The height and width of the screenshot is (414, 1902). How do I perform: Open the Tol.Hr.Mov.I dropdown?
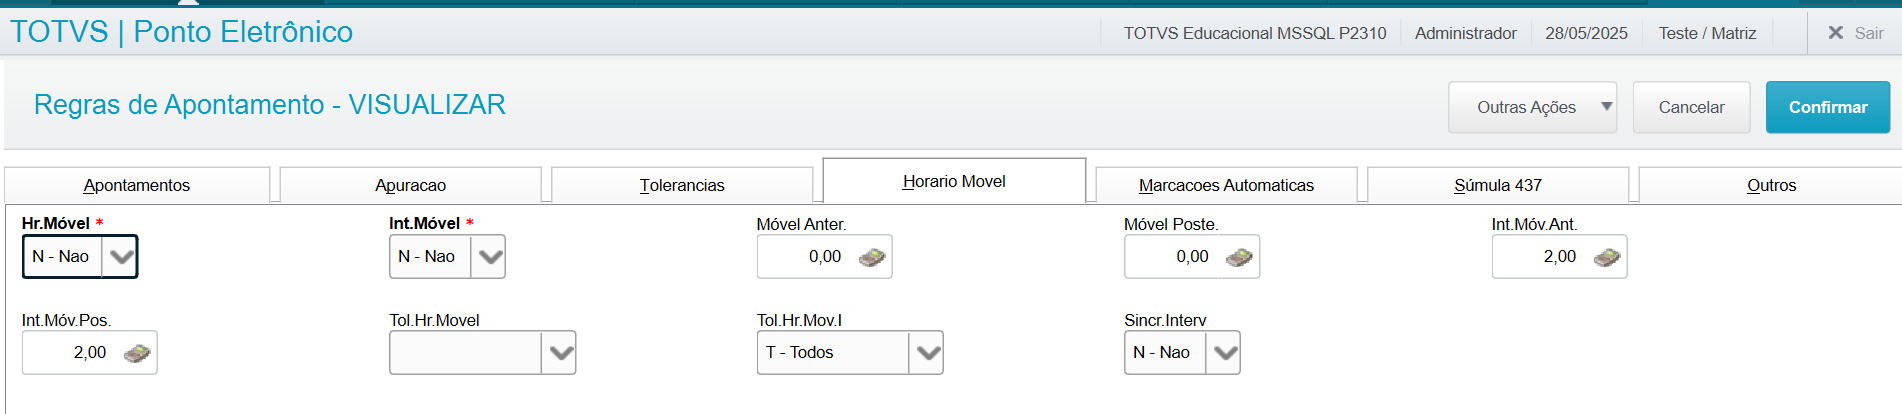tap(927, 353)
